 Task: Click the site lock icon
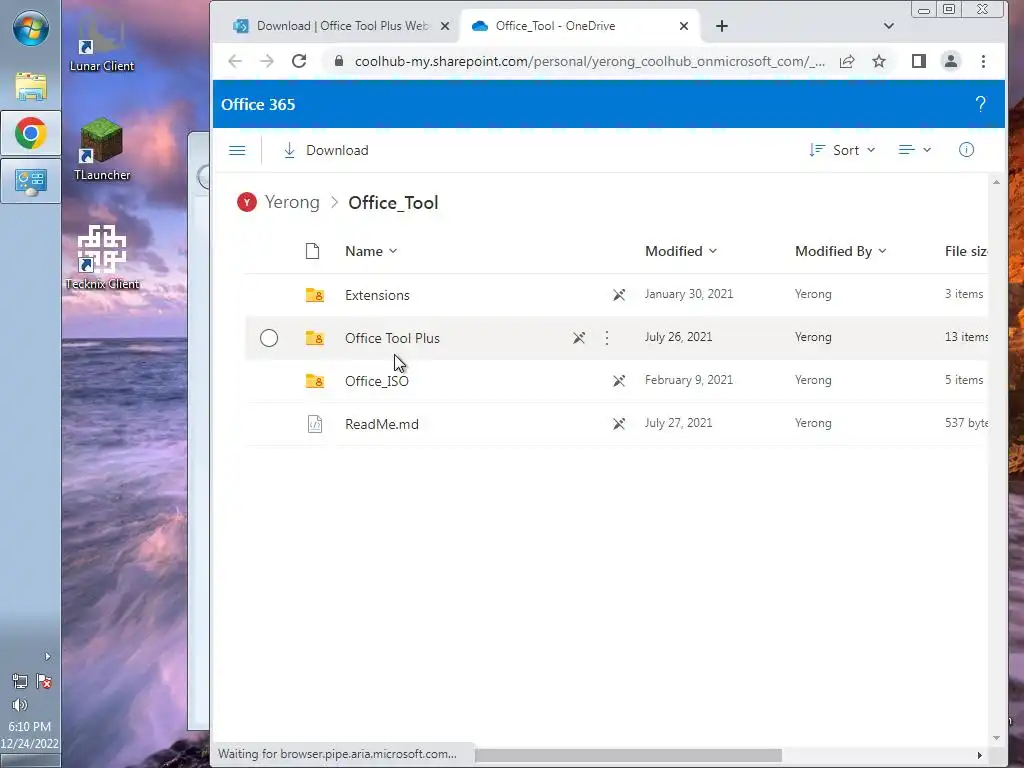pyautogui.click(x=338, y=61)
